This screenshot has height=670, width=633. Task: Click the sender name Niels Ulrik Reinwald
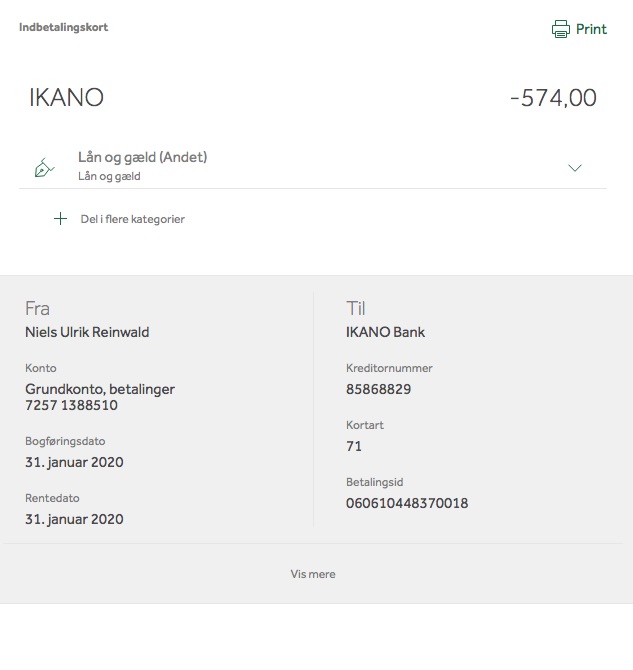pos(87,332)
